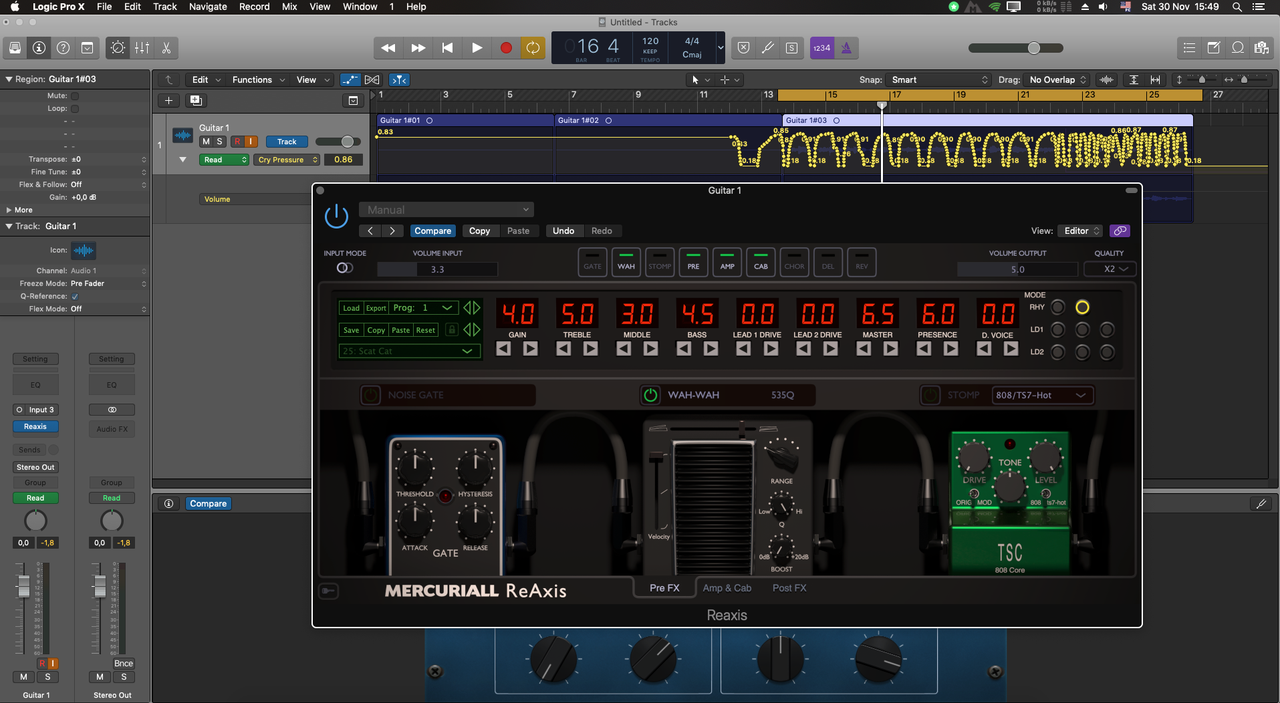
Task: Open the View Editor dropdown in plugin
Action: pyautogui.click(x=1081, y=231)
